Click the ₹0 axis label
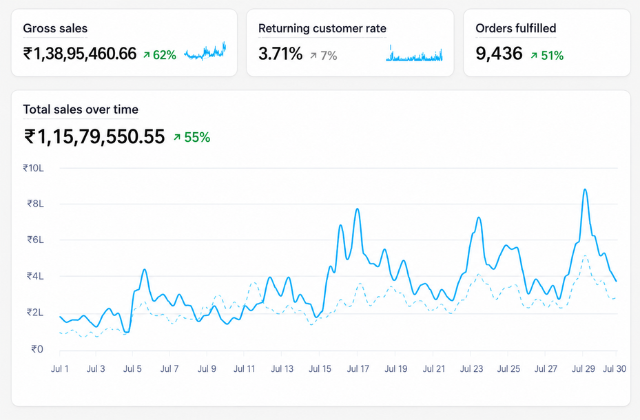The height and width of the screenshot is (420, 640). tap(37, 349)
